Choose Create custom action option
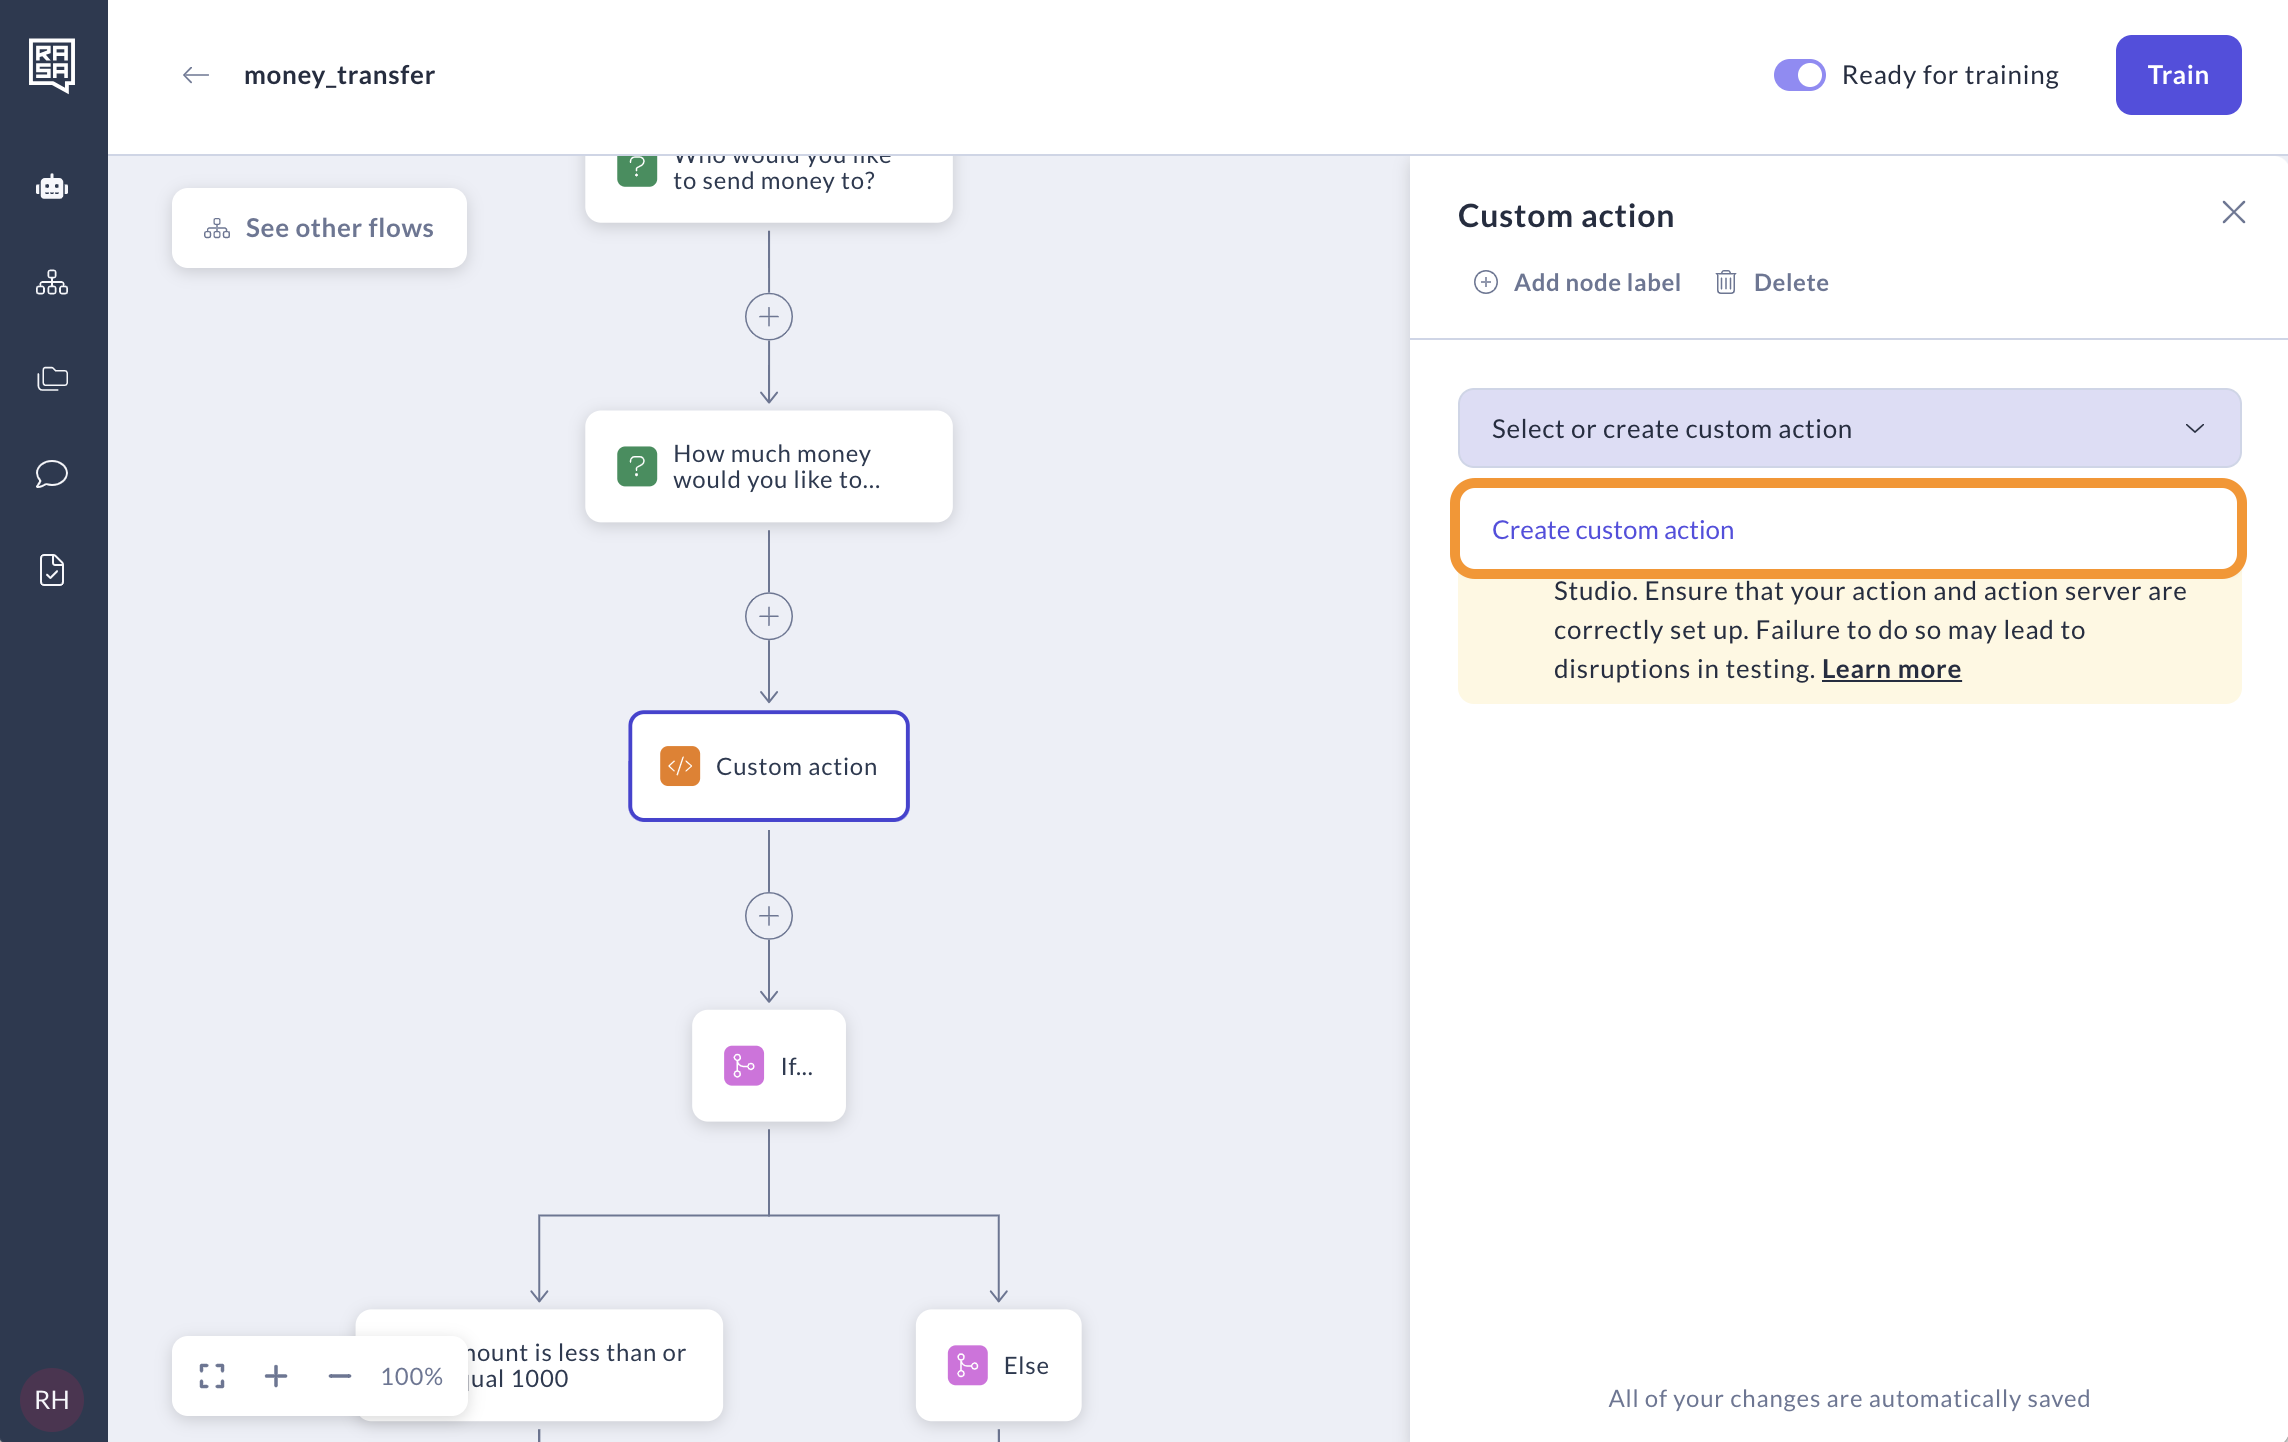2288x1442 pixels. [1613, 530]
